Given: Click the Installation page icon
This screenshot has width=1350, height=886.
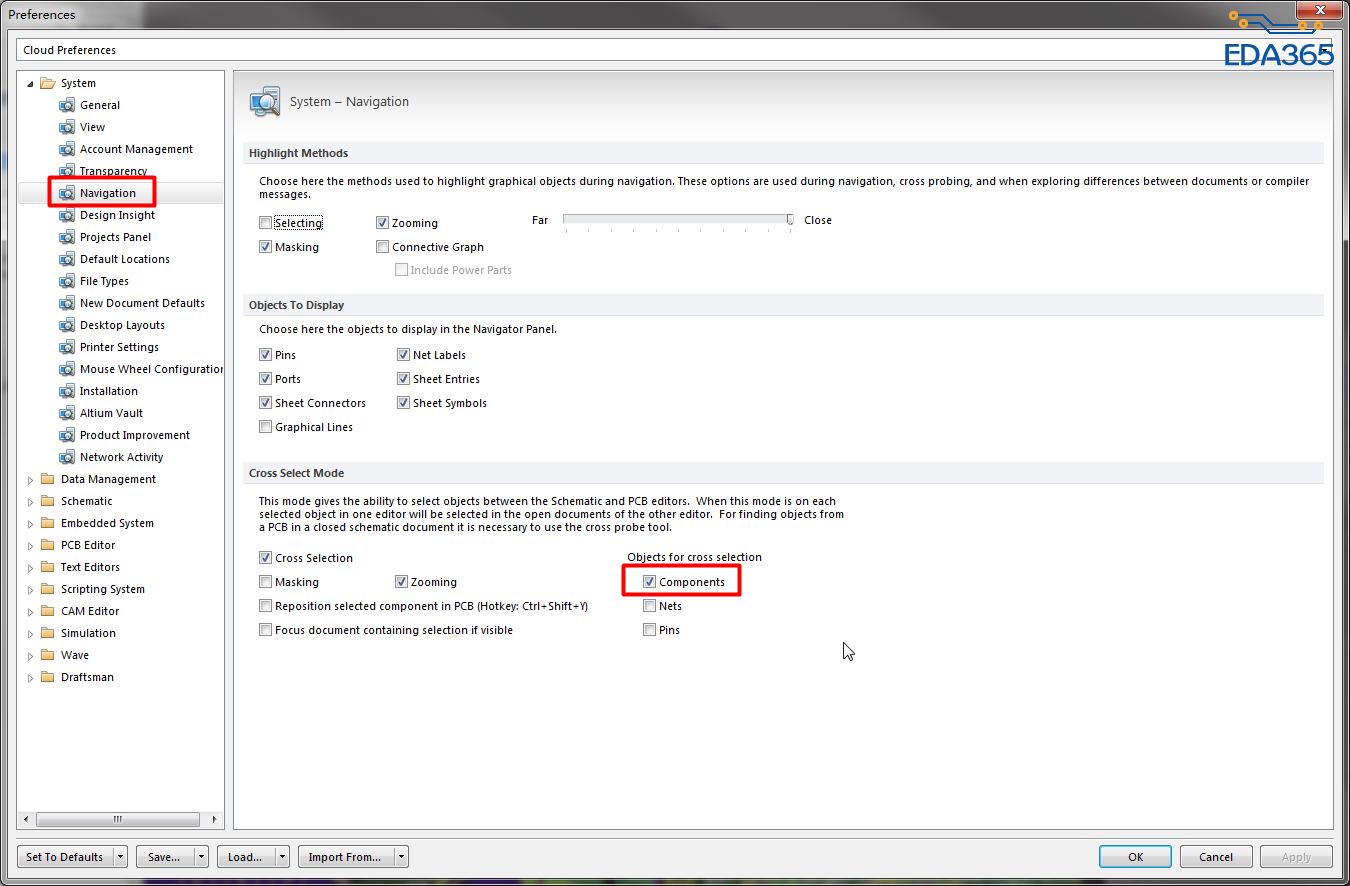Looking at the screenshot, I should coord(67,391).
